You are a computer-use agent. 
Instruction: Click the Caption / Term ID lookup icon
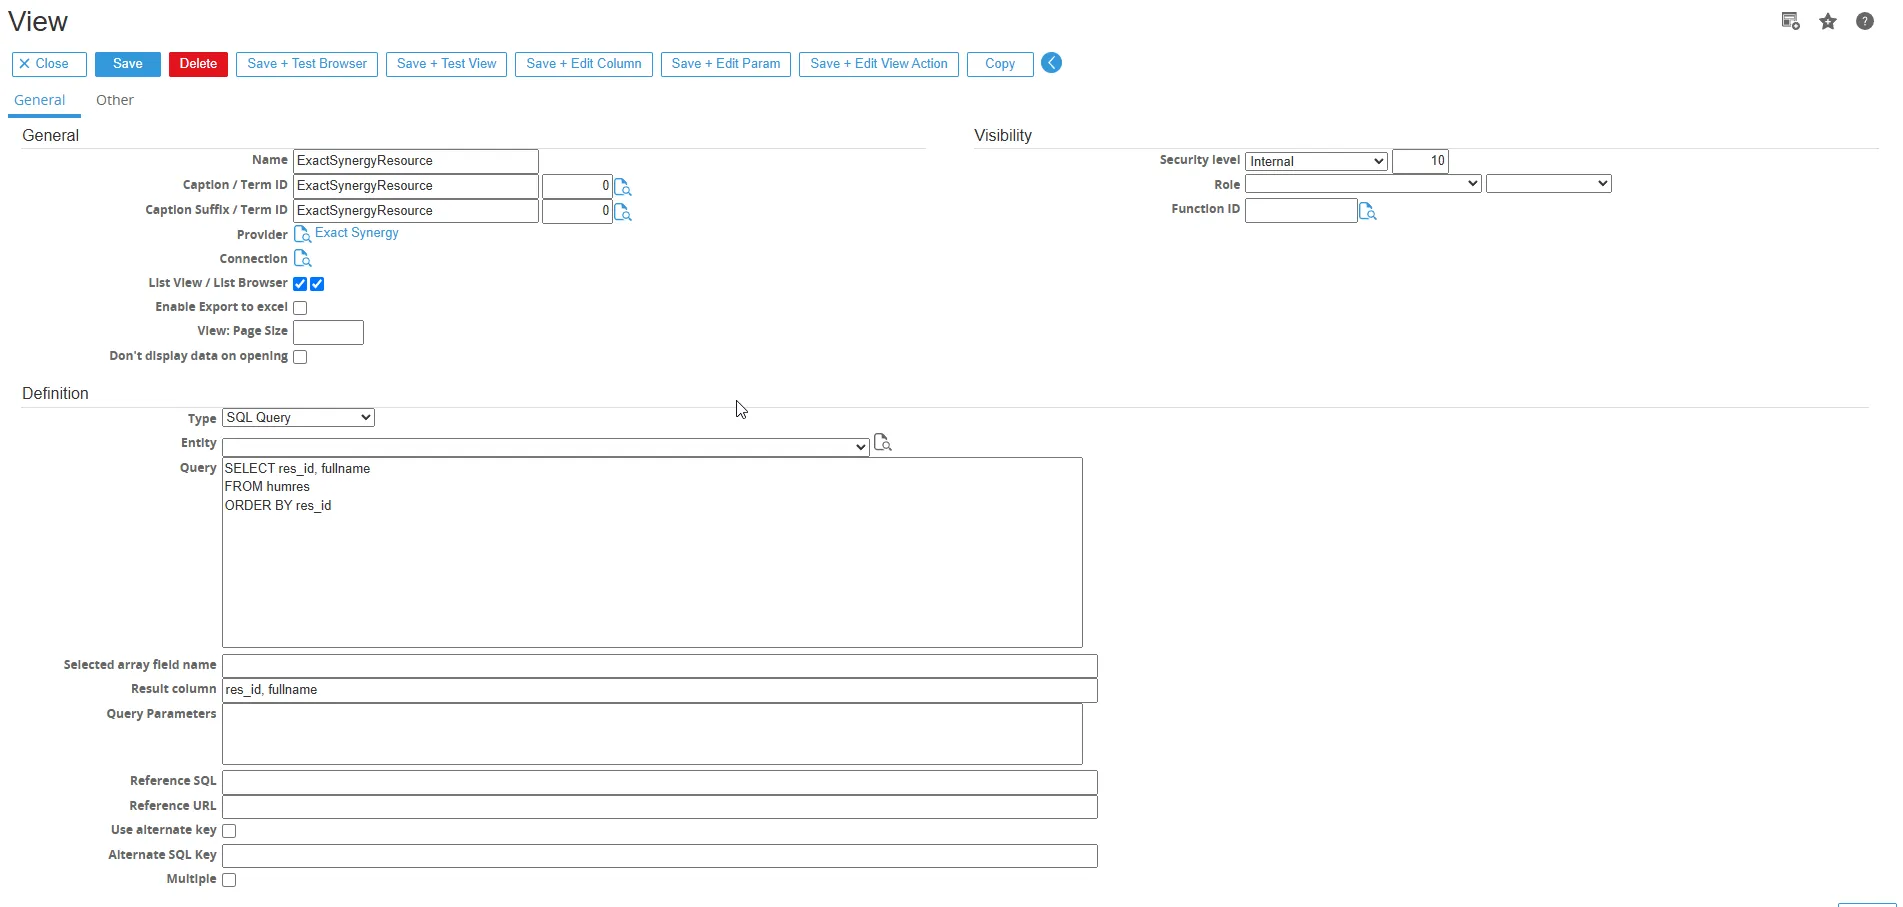pyautogui.click(x=623, y=187)
